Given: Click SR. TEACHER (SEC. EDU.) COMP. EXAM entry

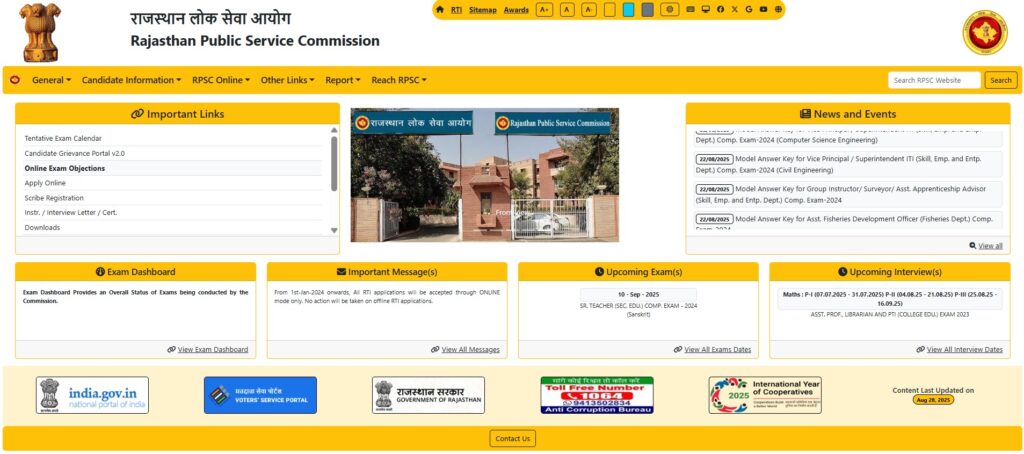Looking at the screenshot, I should [638, 310].
